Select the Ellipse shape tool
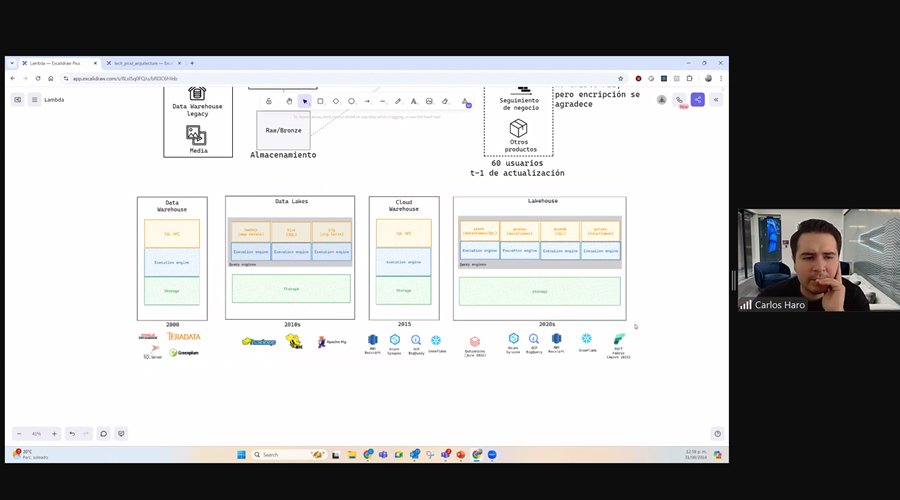The width and height of the screenshot is (900, 500). pos(352,101)
